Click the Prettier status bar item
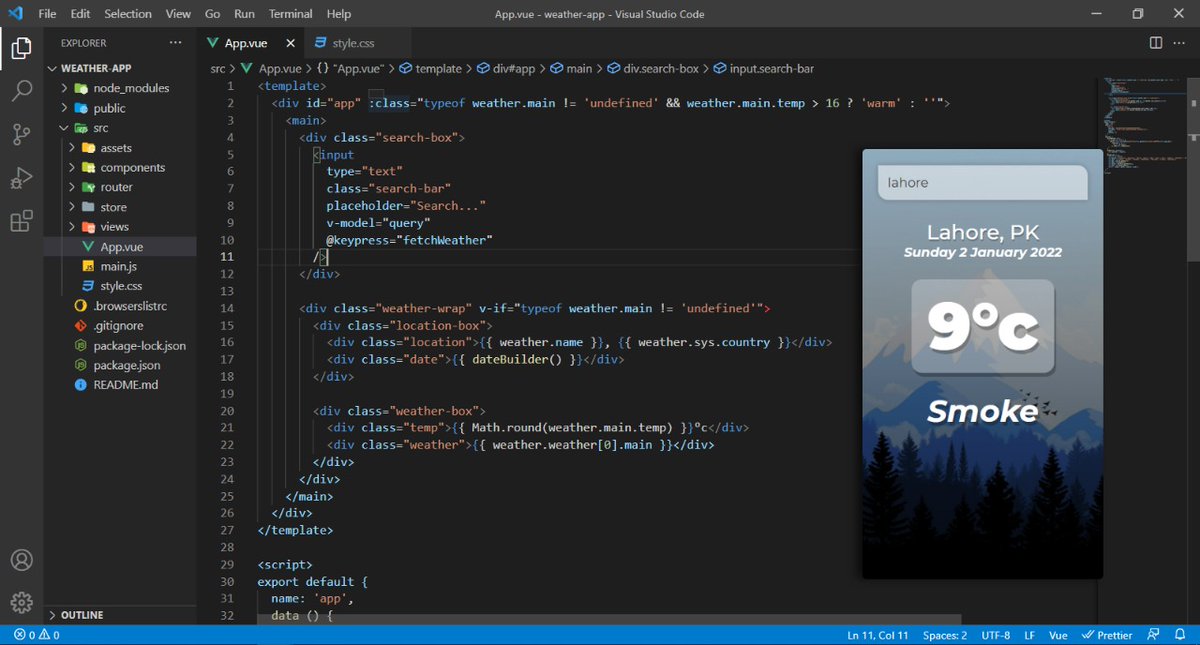The image size is (1200, 645). [x=1108, y=635]
